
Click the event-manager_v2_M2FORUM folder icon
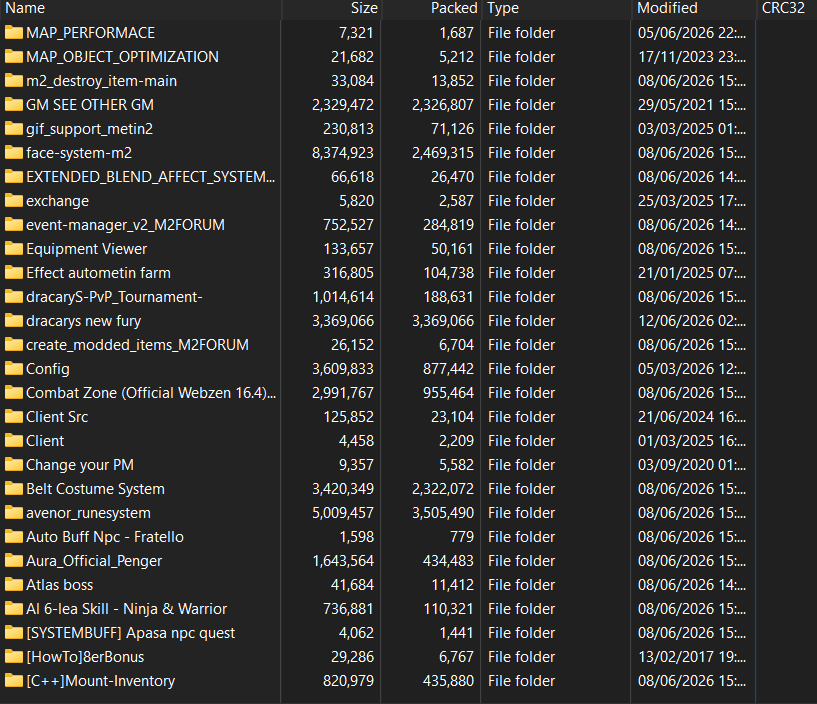tap(14, 225)
